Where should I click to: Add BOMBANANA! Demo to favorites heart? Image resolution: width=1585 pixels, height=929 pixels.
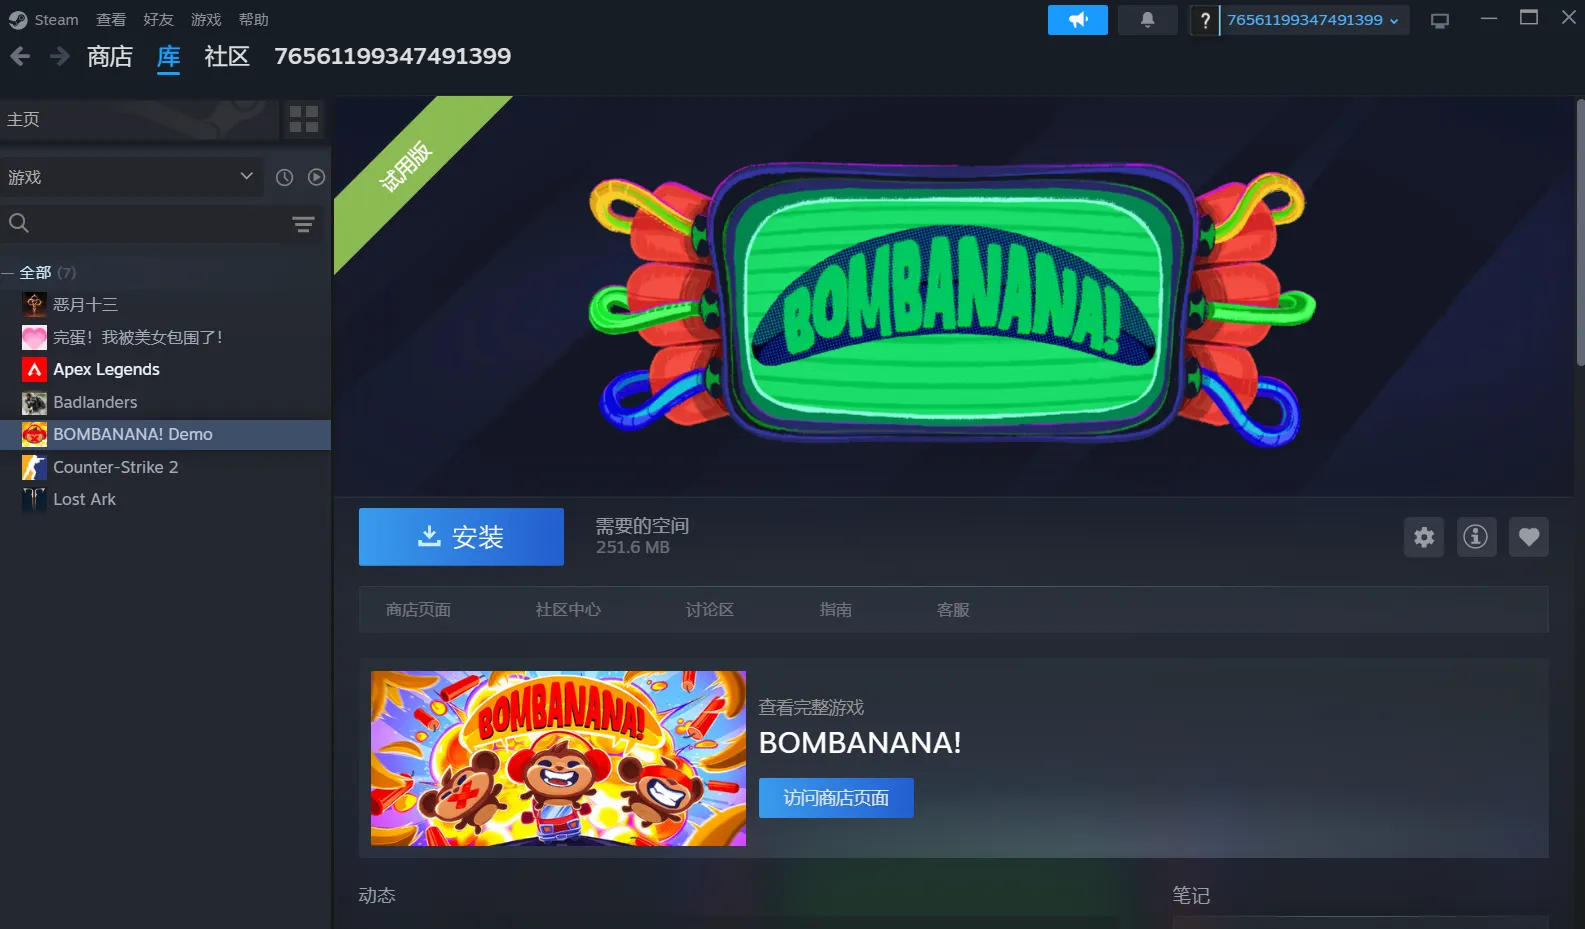coord(1529,537)
